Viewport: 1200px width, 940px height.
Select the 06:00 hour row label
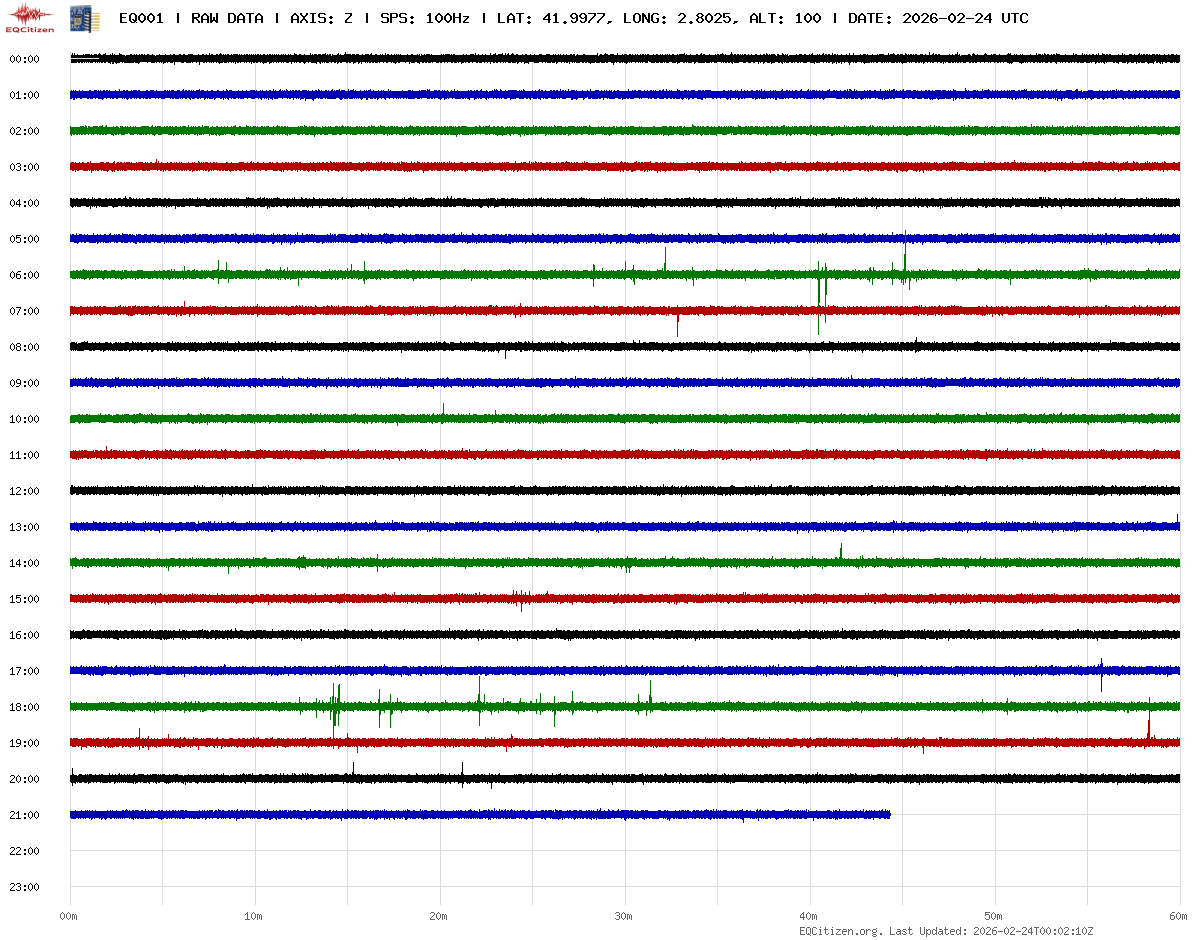coord(24,275)
